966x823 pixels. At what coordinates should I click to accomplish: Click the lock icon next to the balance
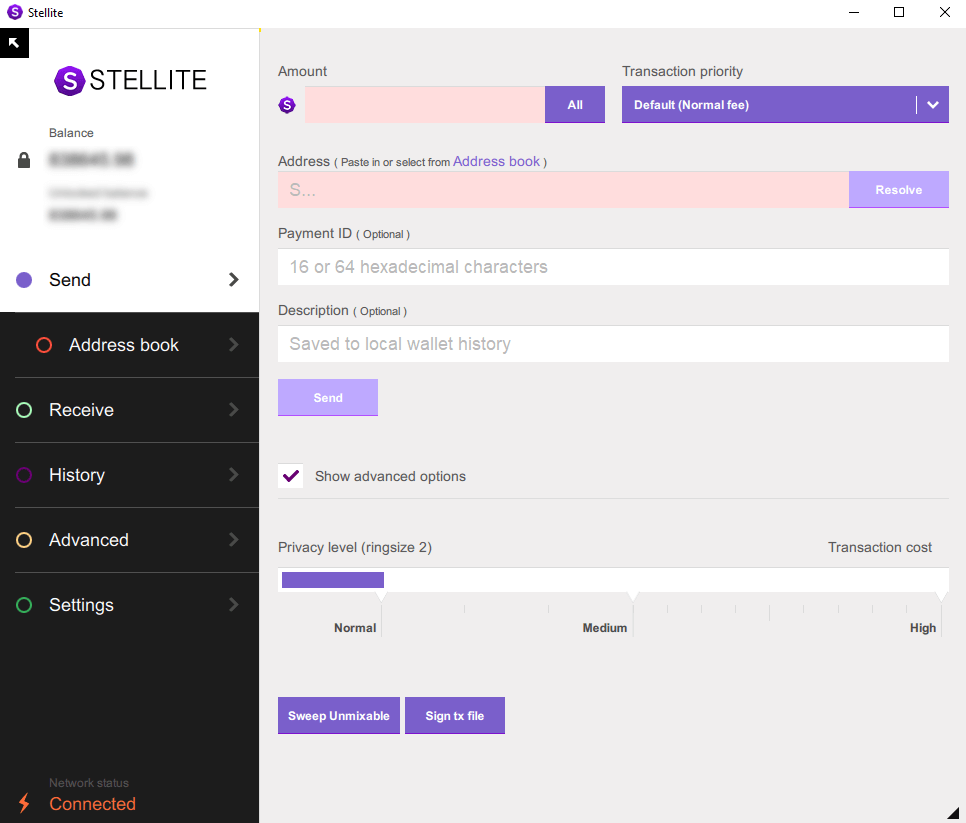pyautogui.click(x=23, y=159)
